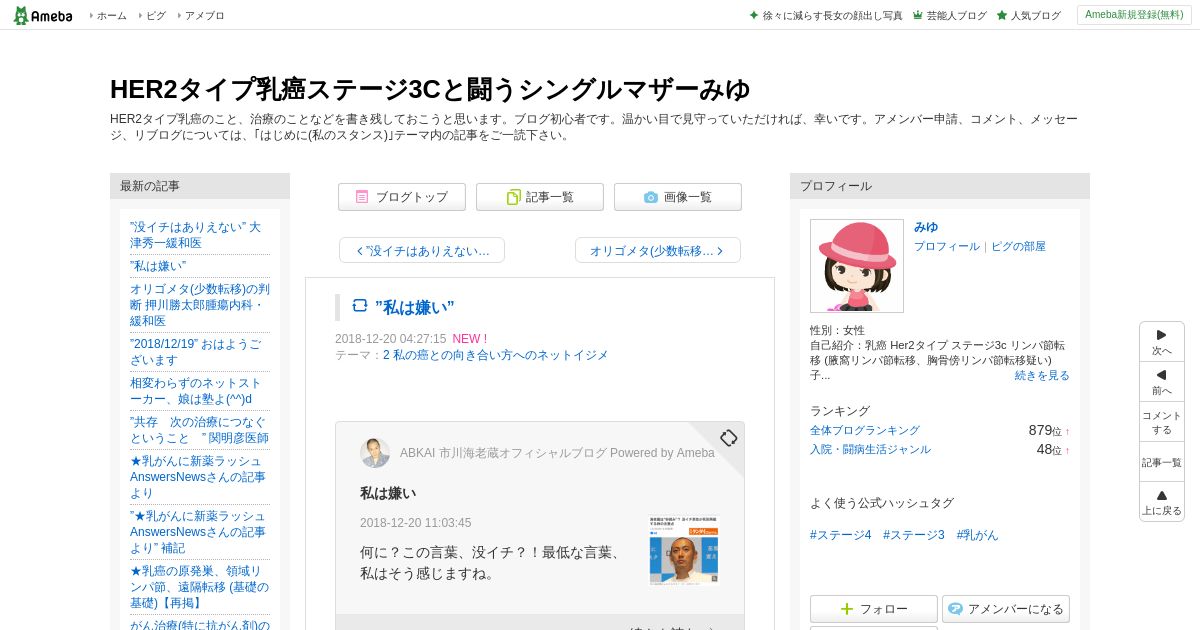Viewport: 1200px width, 630px height.
Task: Click profile avatar image of みゆ
Action: click(x=857, y=266)
